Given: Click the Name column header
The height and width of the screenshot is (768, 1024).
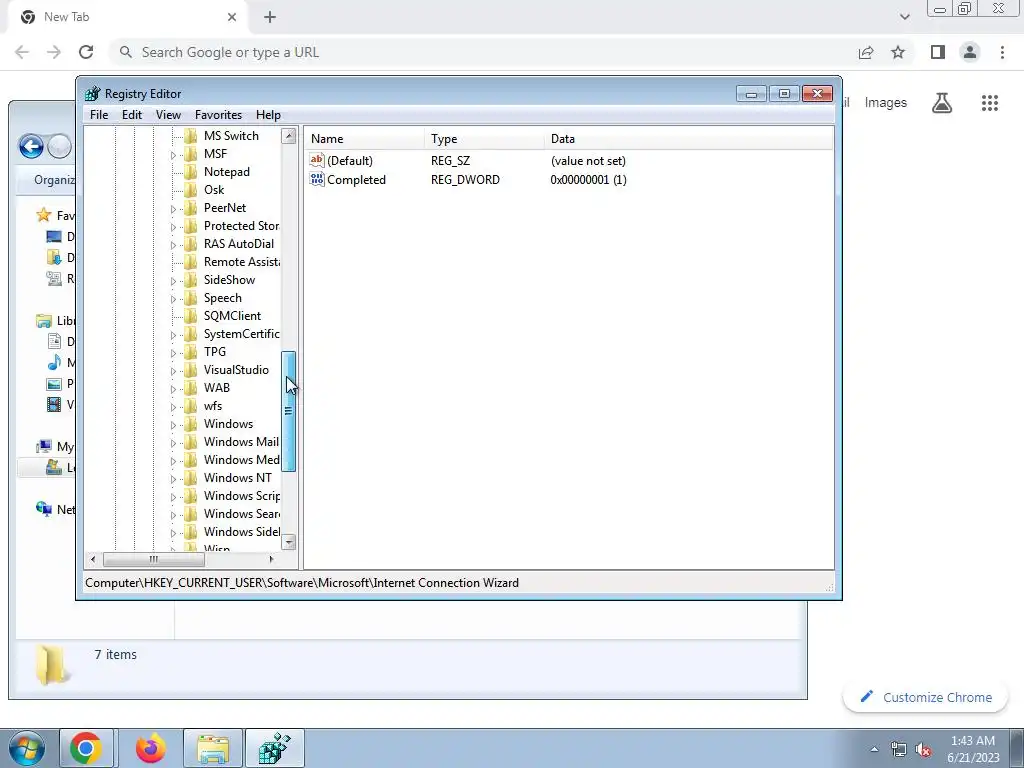Looking at the screenshot, I should [x=364, y=138].
